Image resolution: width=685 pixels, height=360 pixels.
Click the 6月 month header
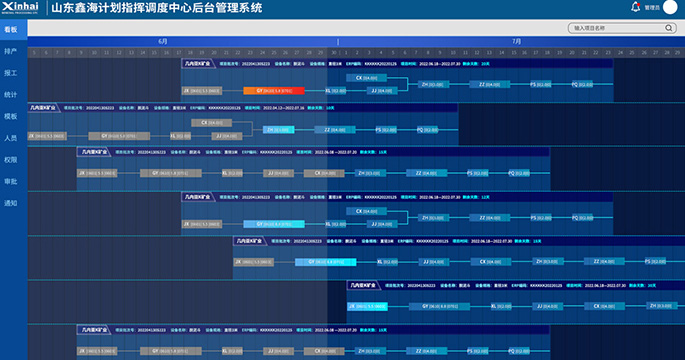[x=163, y=42]
